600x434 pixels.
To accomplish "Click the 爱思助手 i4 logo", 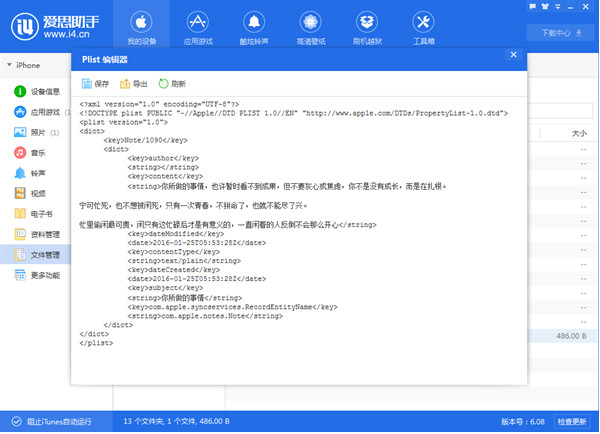I will [x=55, y=27].
